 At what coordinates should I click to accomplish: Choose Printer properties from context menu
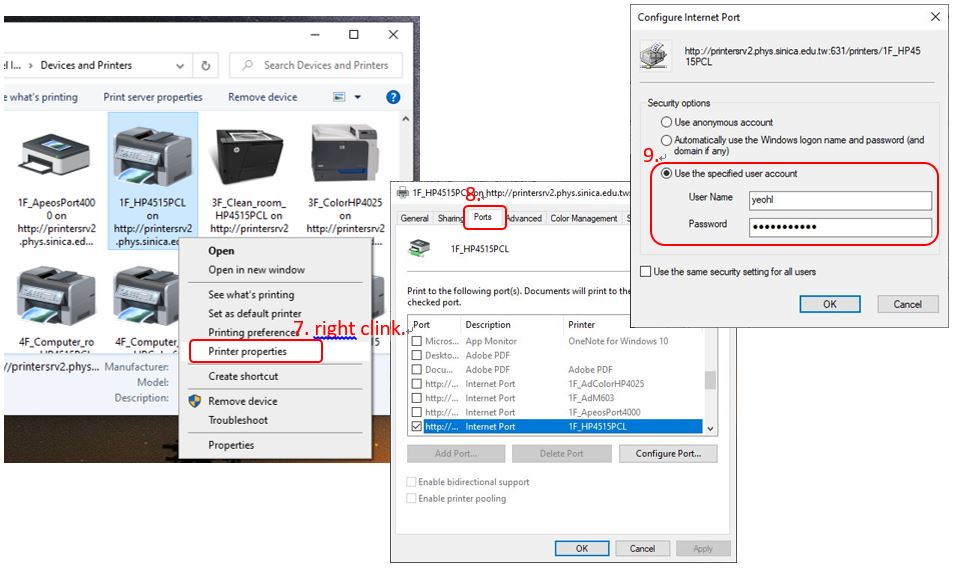coord(247,351)
